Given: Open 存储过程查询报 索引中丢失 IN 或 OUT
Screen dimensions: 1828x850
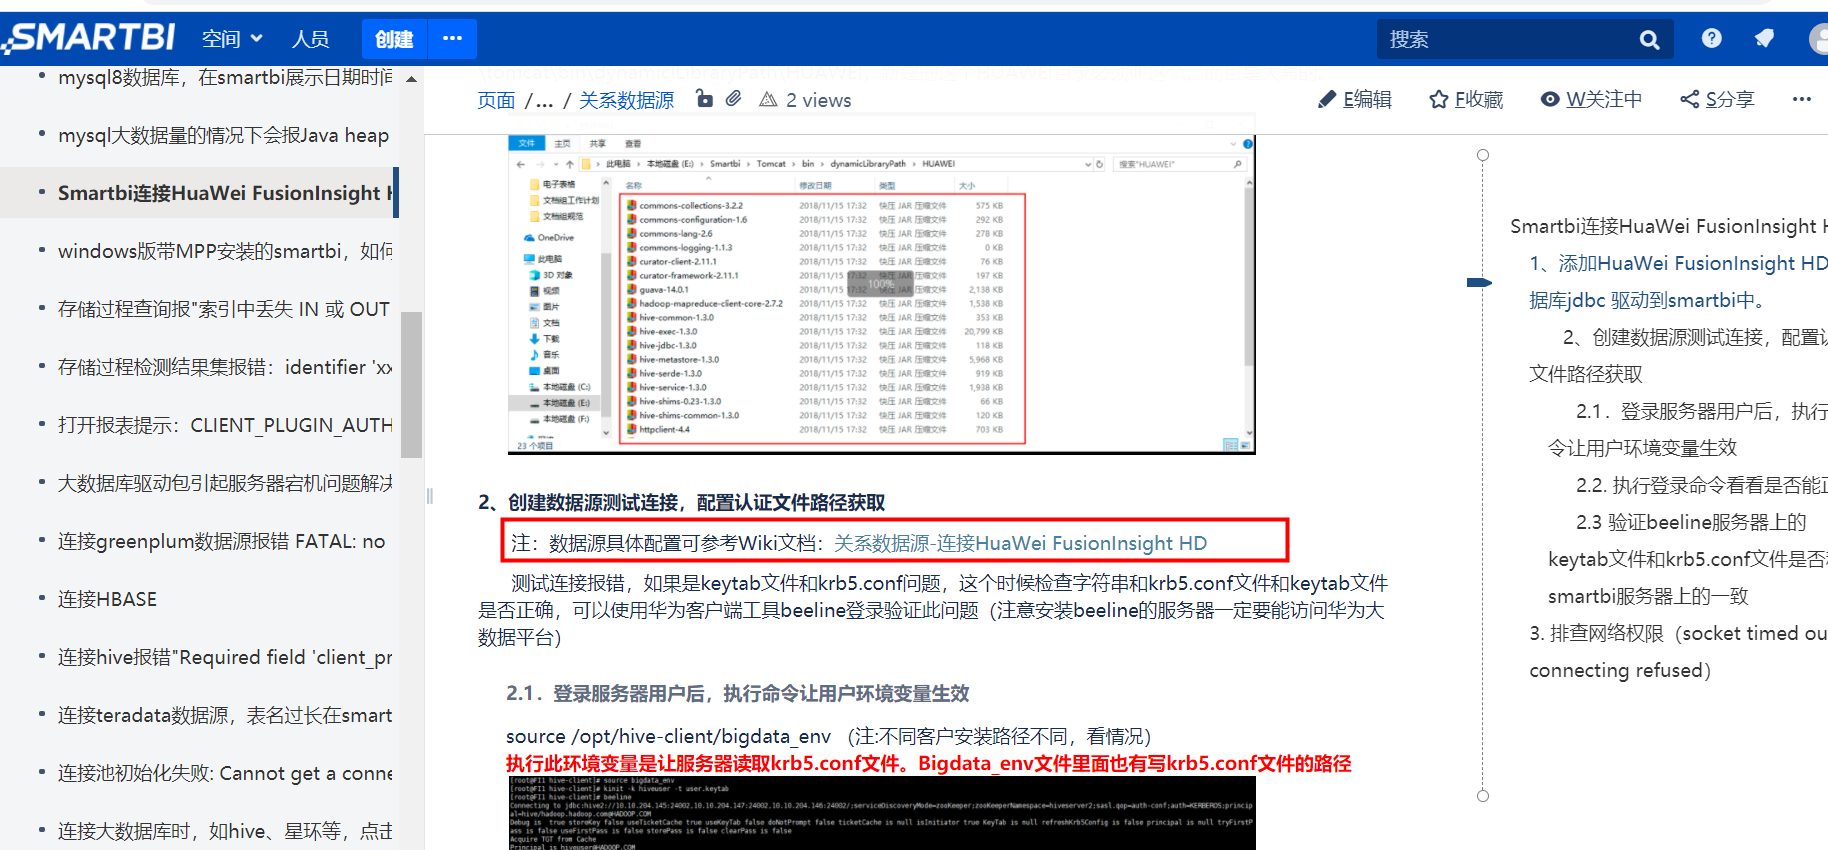Looking at the screenshot, I should point(224,309).
